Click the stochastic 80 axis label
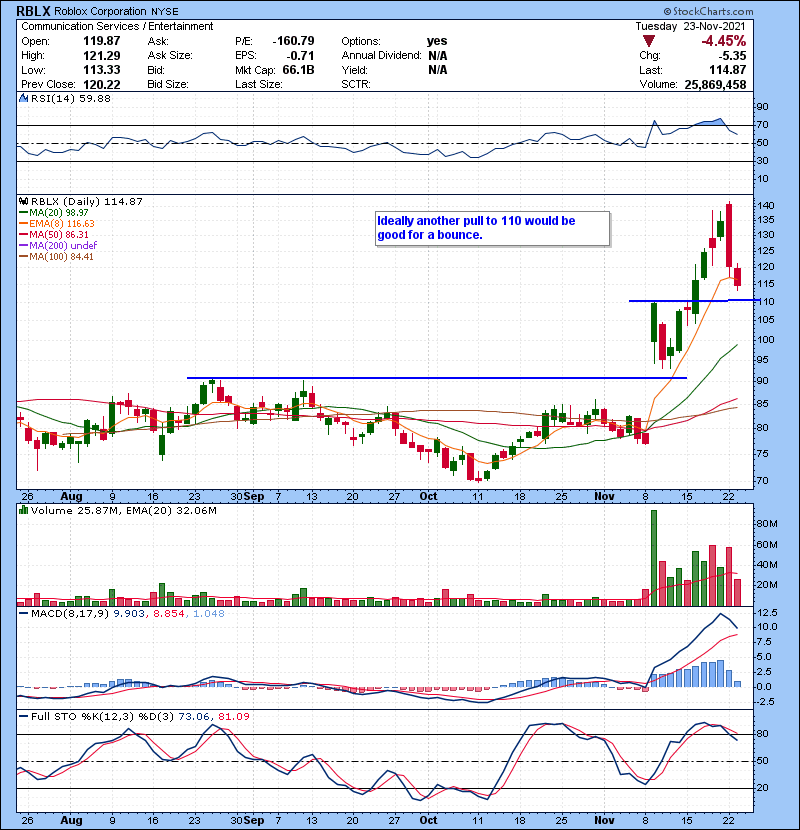 tap(762, 734)
